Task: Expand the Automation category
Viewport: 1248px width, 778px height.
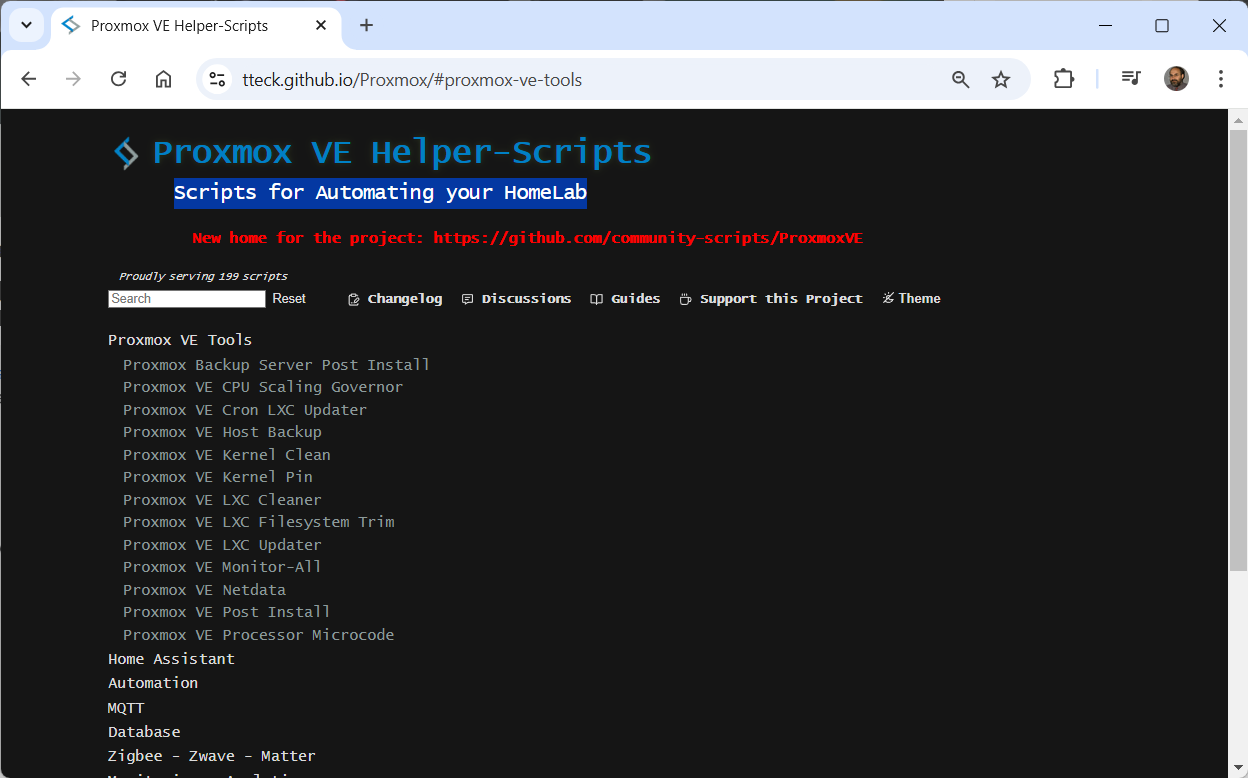Action: pyautogui.click(x=153, y=683)
